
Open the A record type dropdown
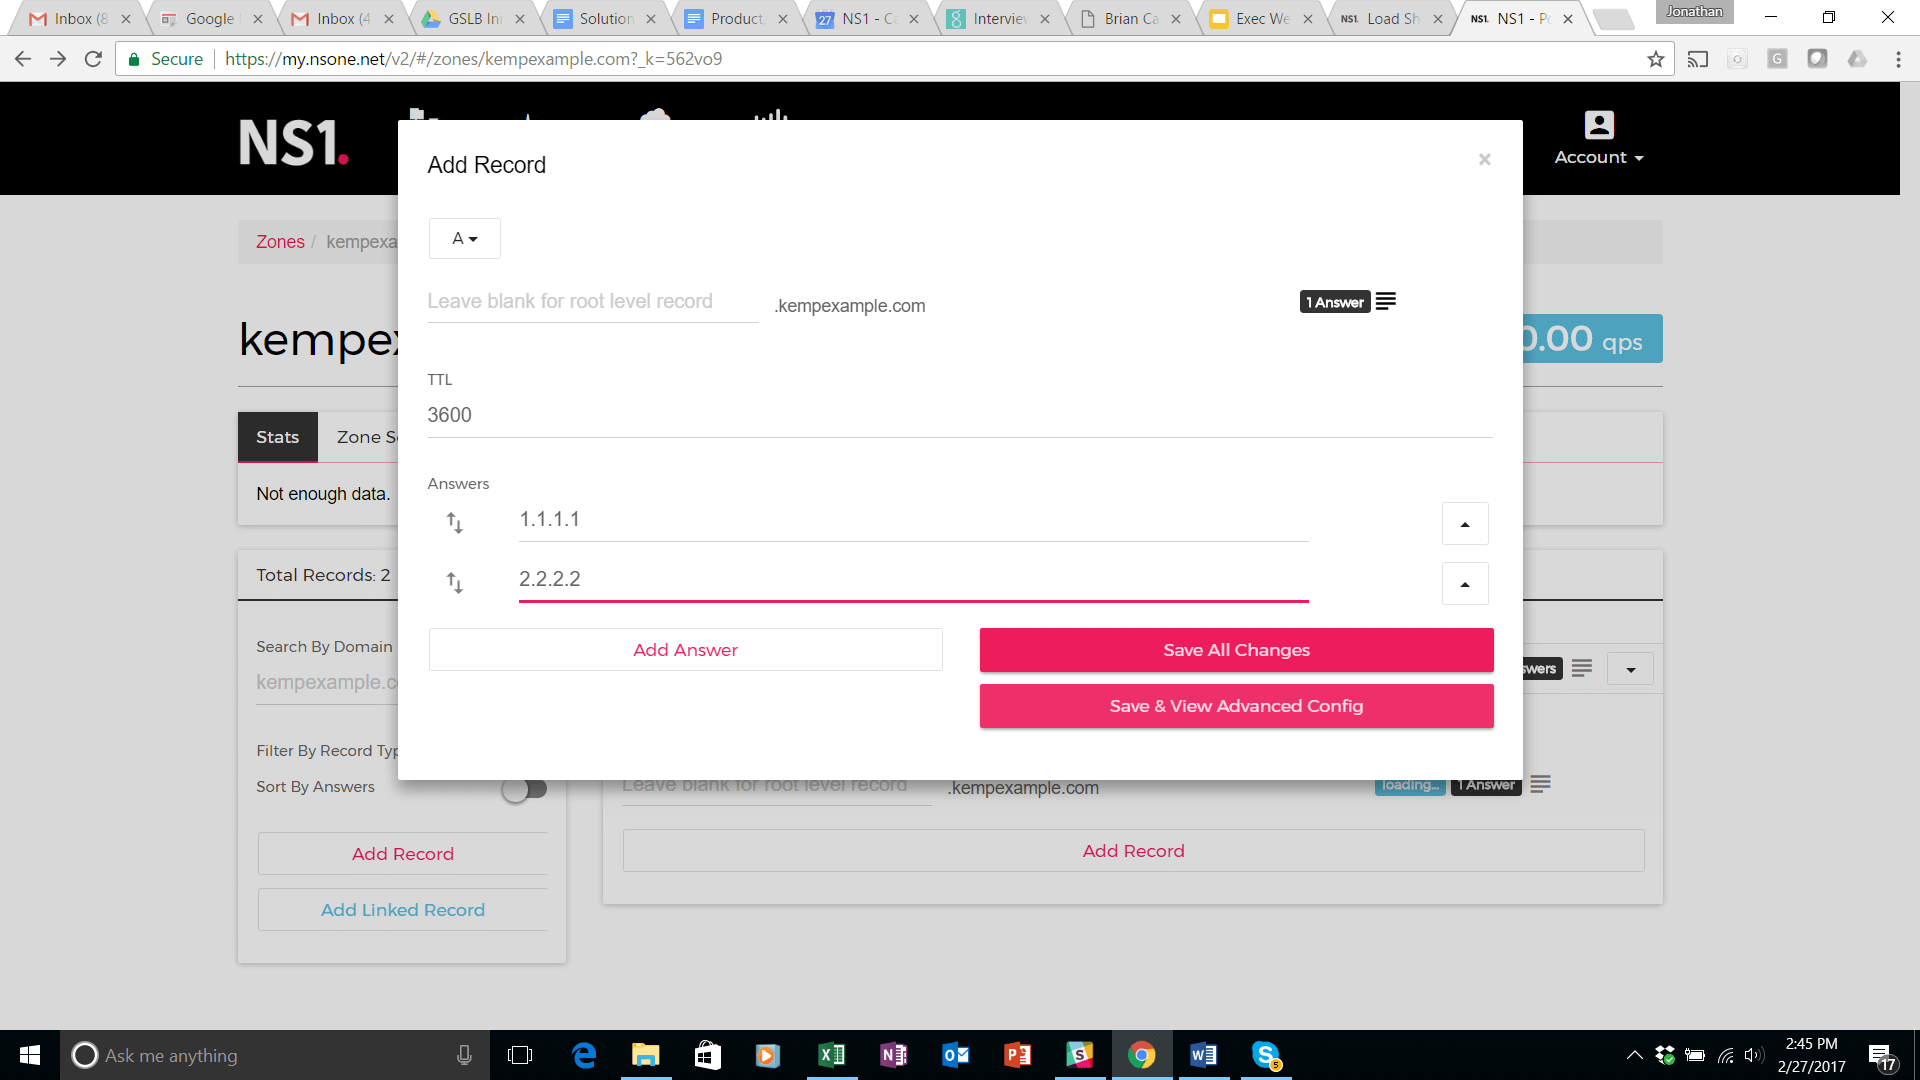(x=464, y=239)
